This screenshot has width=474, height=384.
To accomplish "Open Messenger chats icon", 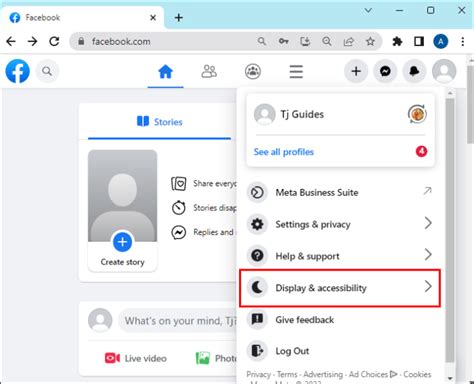I will click(x=385, y=71).
